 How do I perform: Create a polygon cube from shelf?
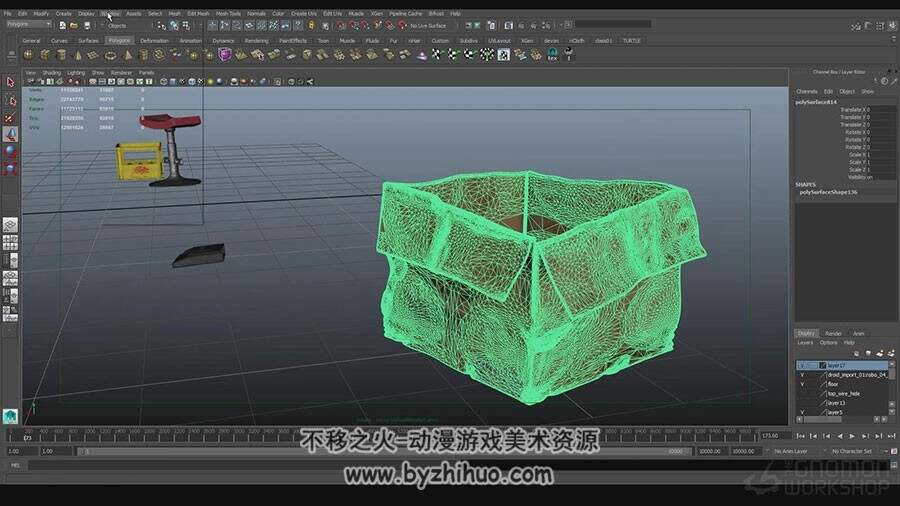point(45,55)
